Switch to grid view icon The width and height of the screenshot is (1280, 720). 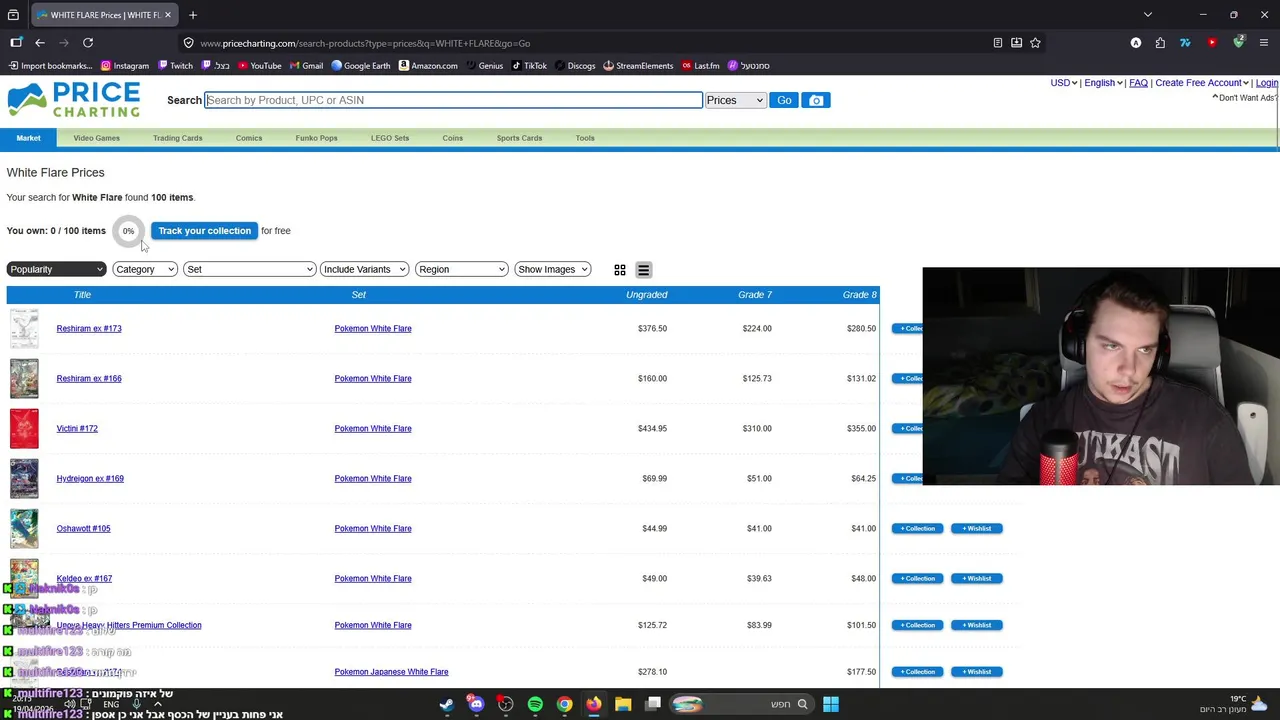coord(620,270)
